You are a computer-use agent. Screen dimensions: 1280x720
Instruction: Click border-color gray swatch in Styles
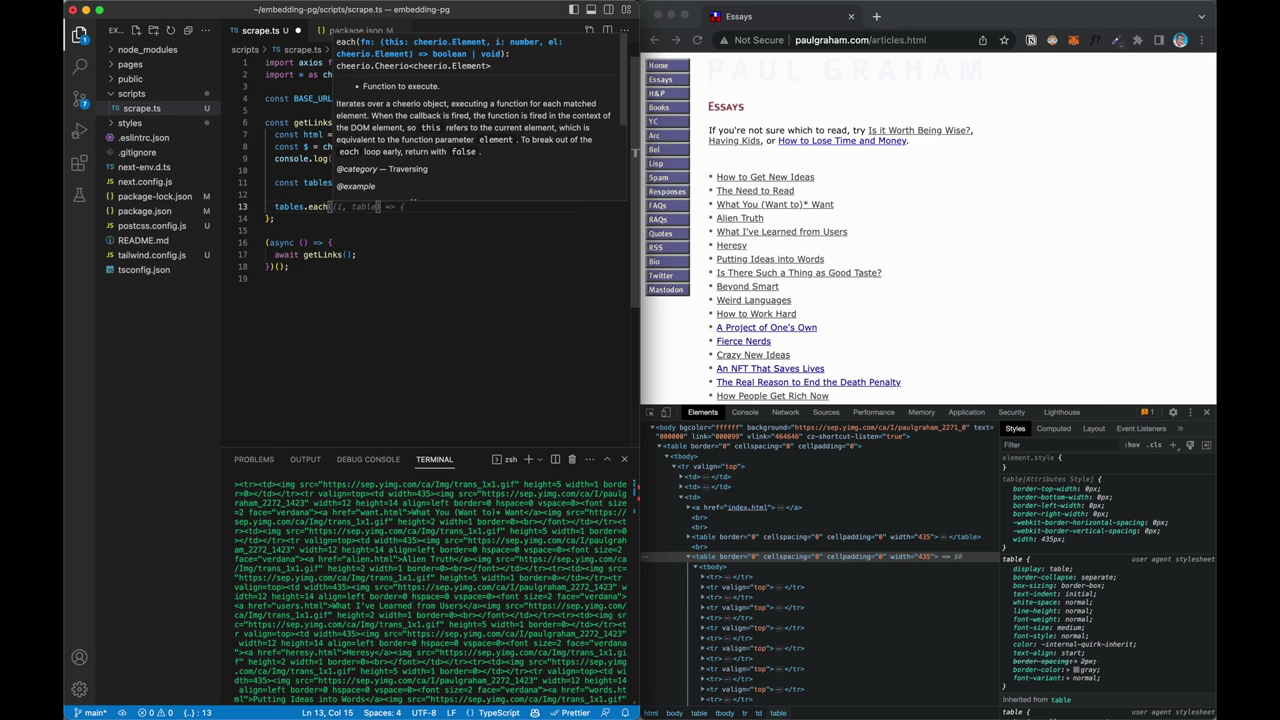coord(1077,669)
